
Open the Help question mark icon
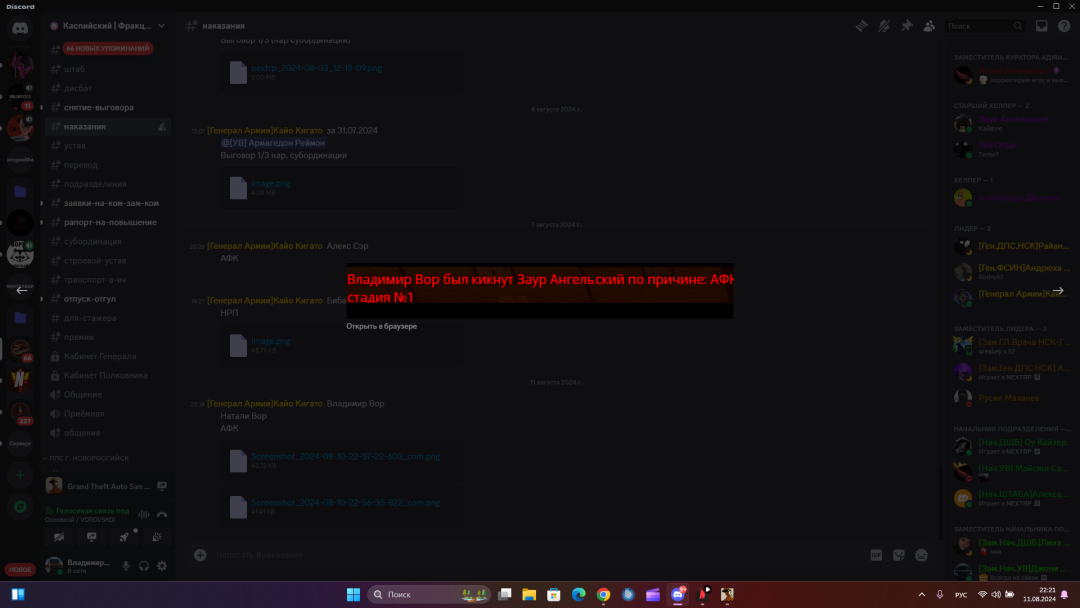tap(1064, 26)
